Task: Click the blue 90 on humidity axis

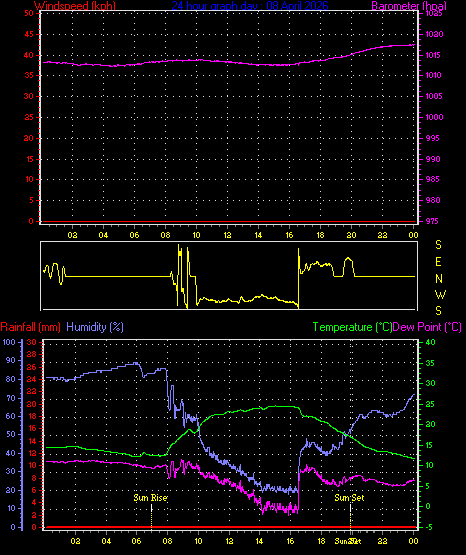Action: point(11,360)
